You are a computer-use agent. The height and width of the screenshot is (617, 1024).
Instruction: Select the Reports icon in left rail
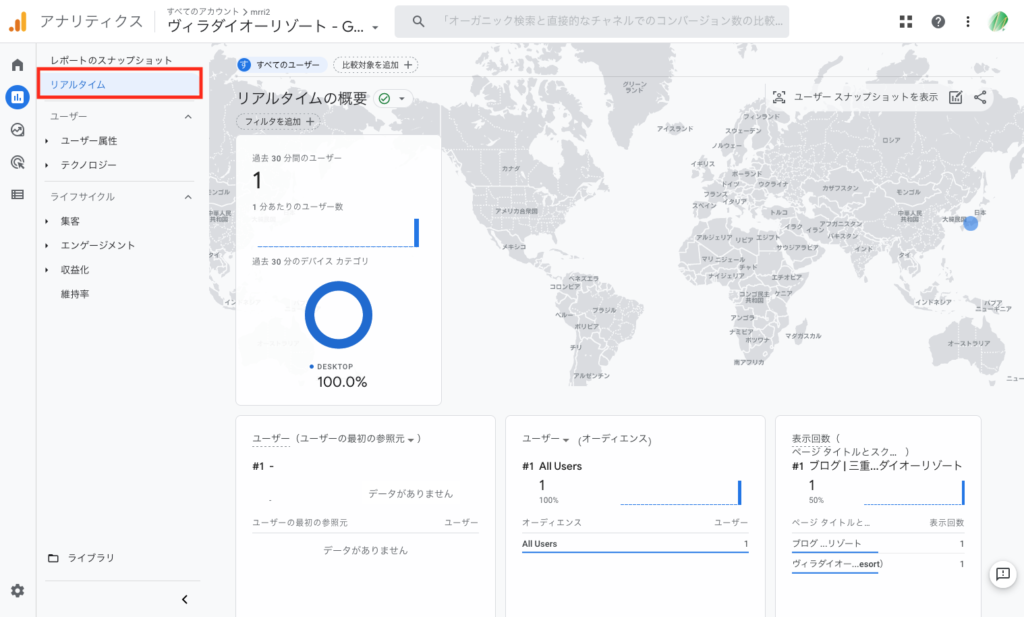[x=17, y=97]
